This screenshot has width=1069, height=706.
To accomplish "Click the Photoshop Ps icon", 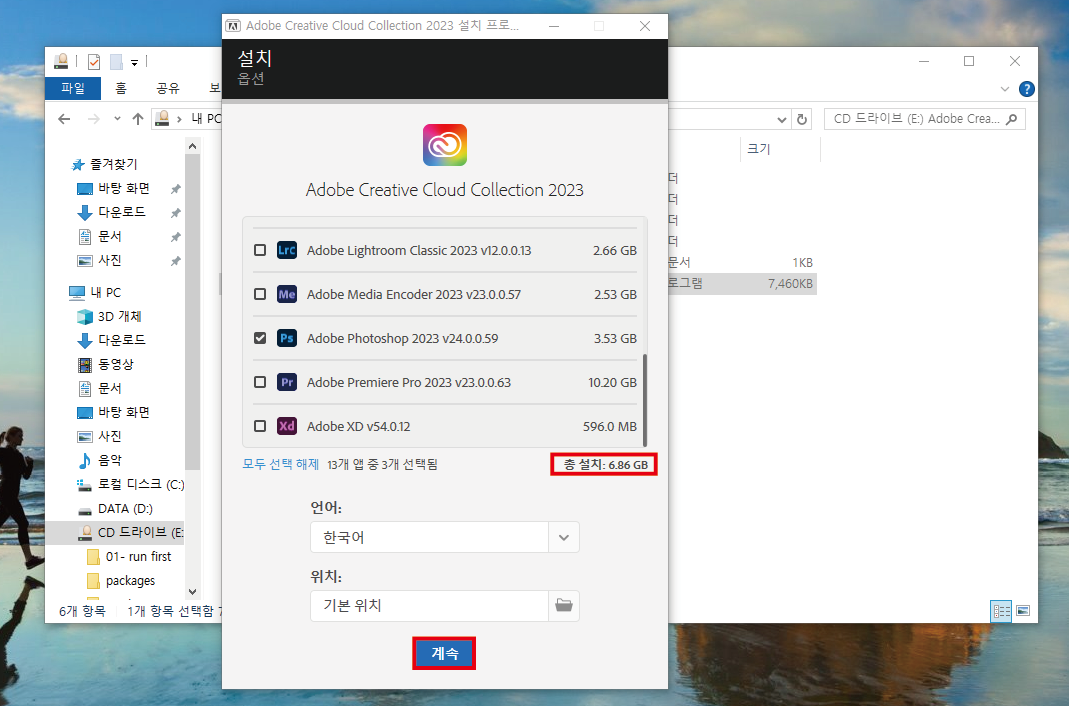I will pos(287,338).
